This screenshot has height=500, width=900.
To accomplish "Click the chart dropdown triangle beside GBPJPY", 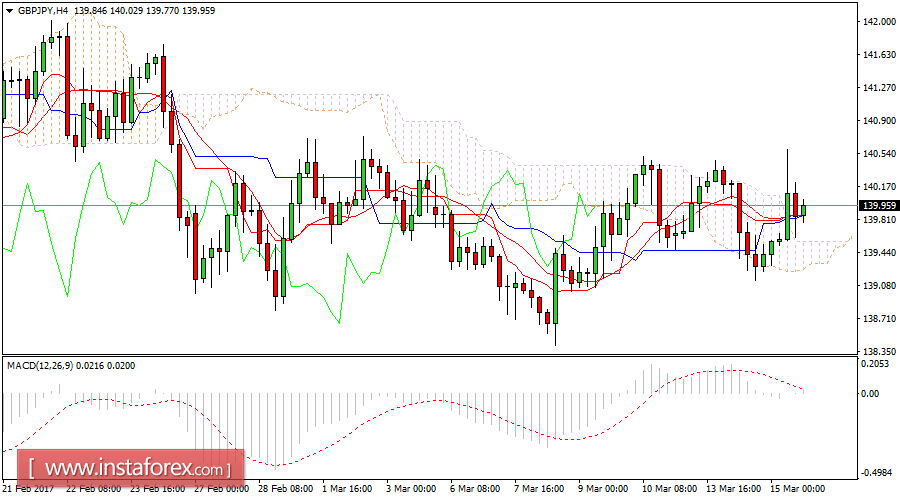I will point(9,11).
